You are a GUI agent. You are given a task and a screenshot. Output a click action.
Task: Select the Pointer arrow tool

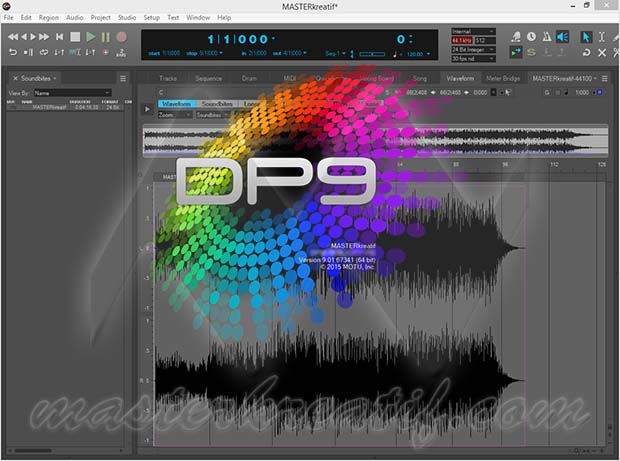[x=586, y=37]
